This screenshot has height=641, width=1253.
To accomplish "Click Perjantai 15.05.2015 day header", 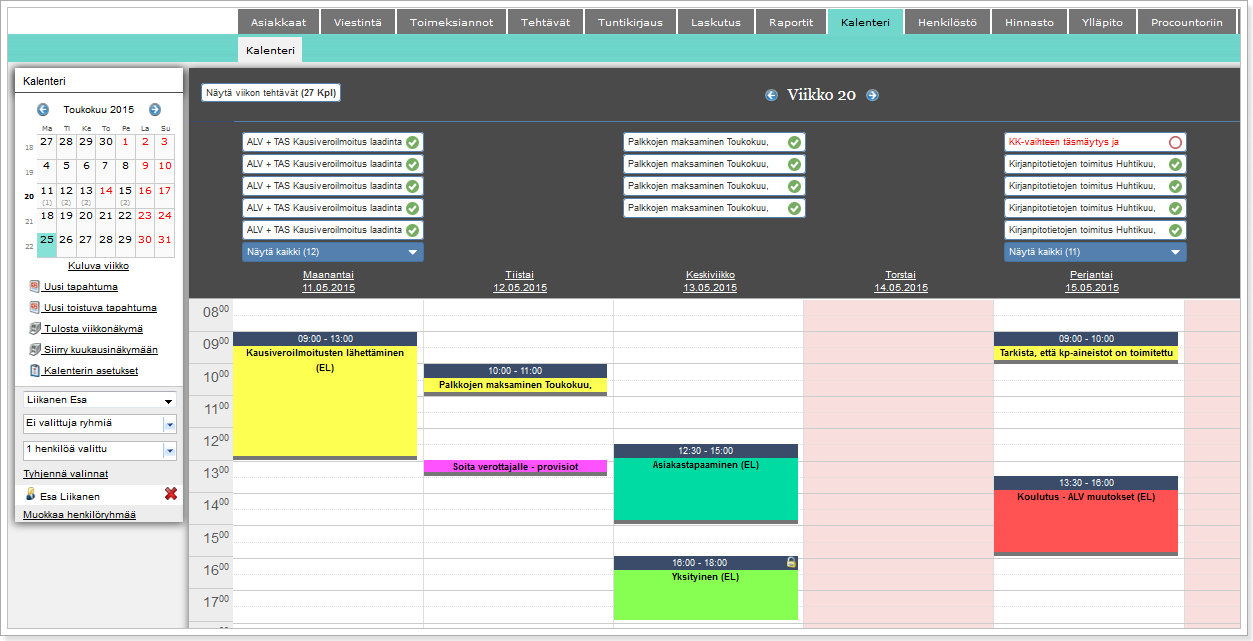I will coord(1091,281).
